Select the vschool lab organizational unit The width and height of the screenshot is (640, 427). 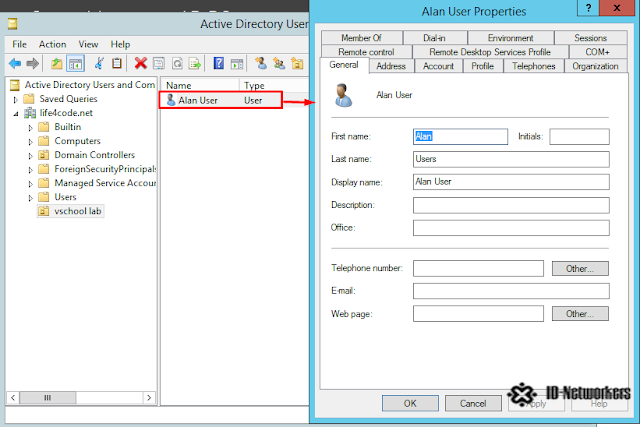pyautogui.click(x=71, y=211)
